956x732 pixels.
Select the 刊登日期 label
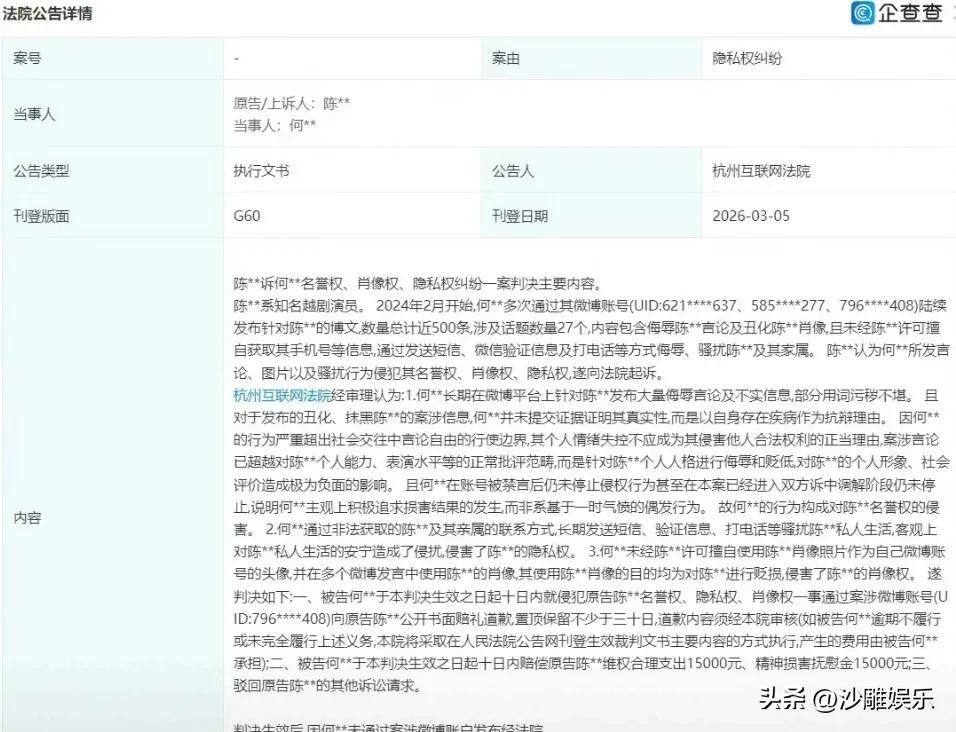[x=519, y=216]
